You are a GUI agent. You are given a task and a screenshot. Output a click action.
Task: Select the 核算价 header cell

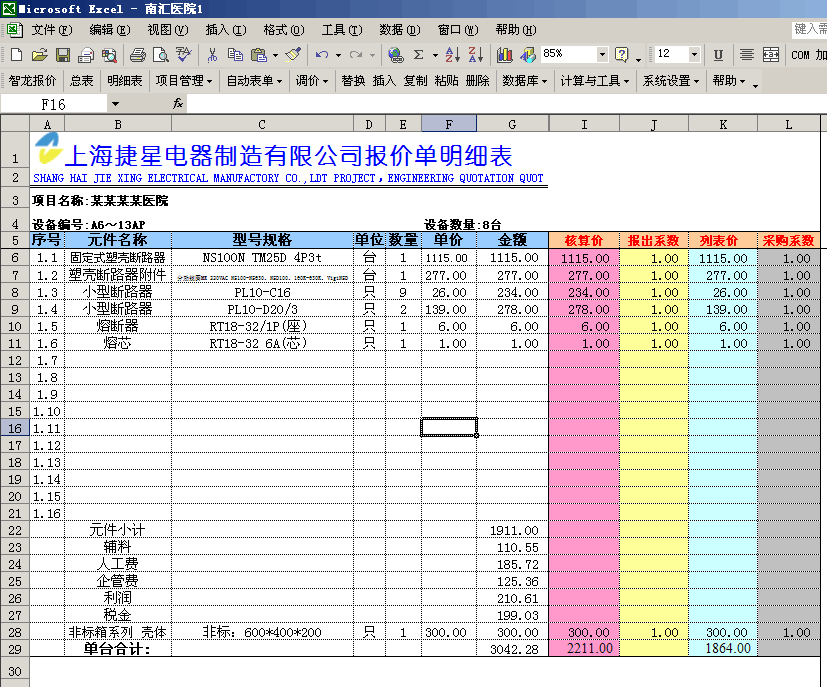tap(584, 240)
